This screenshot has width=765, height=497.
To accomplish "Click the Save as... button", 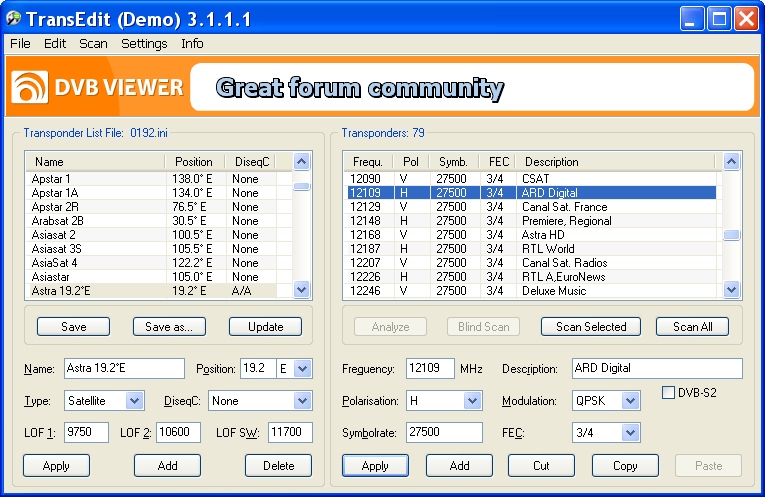I will coord(169,327).
